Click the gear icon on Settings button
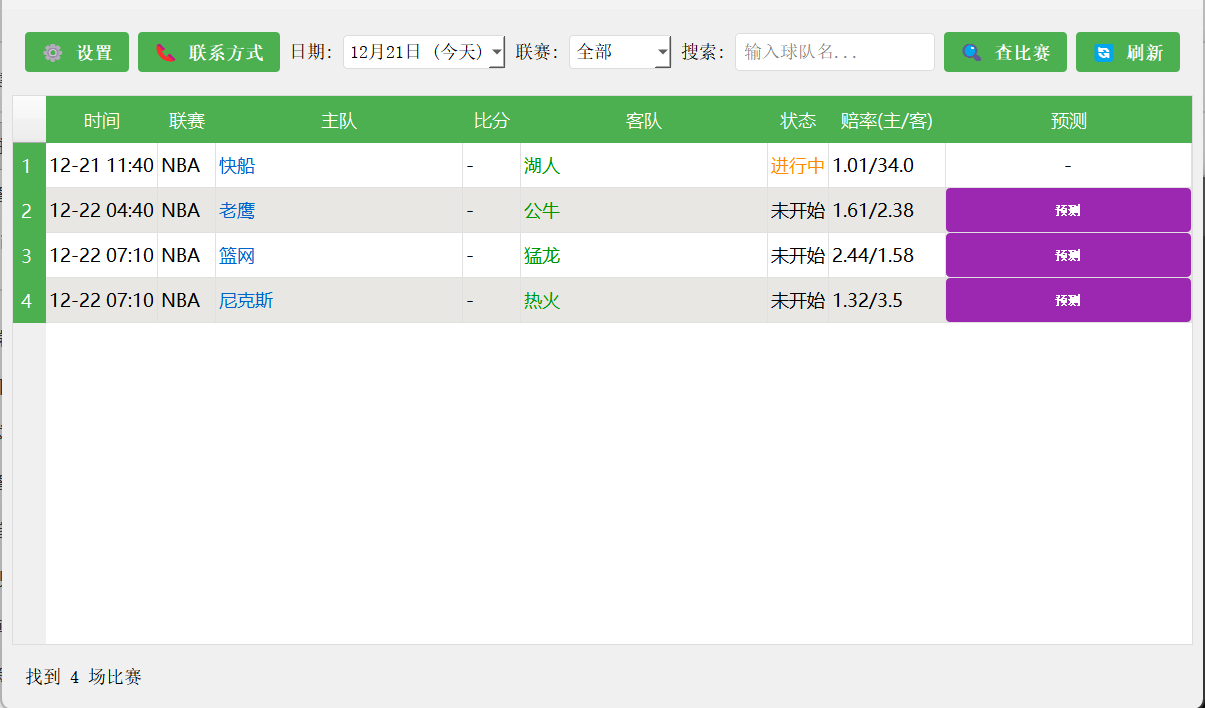The image size is (1205, 708). click(x=53, y=53)
